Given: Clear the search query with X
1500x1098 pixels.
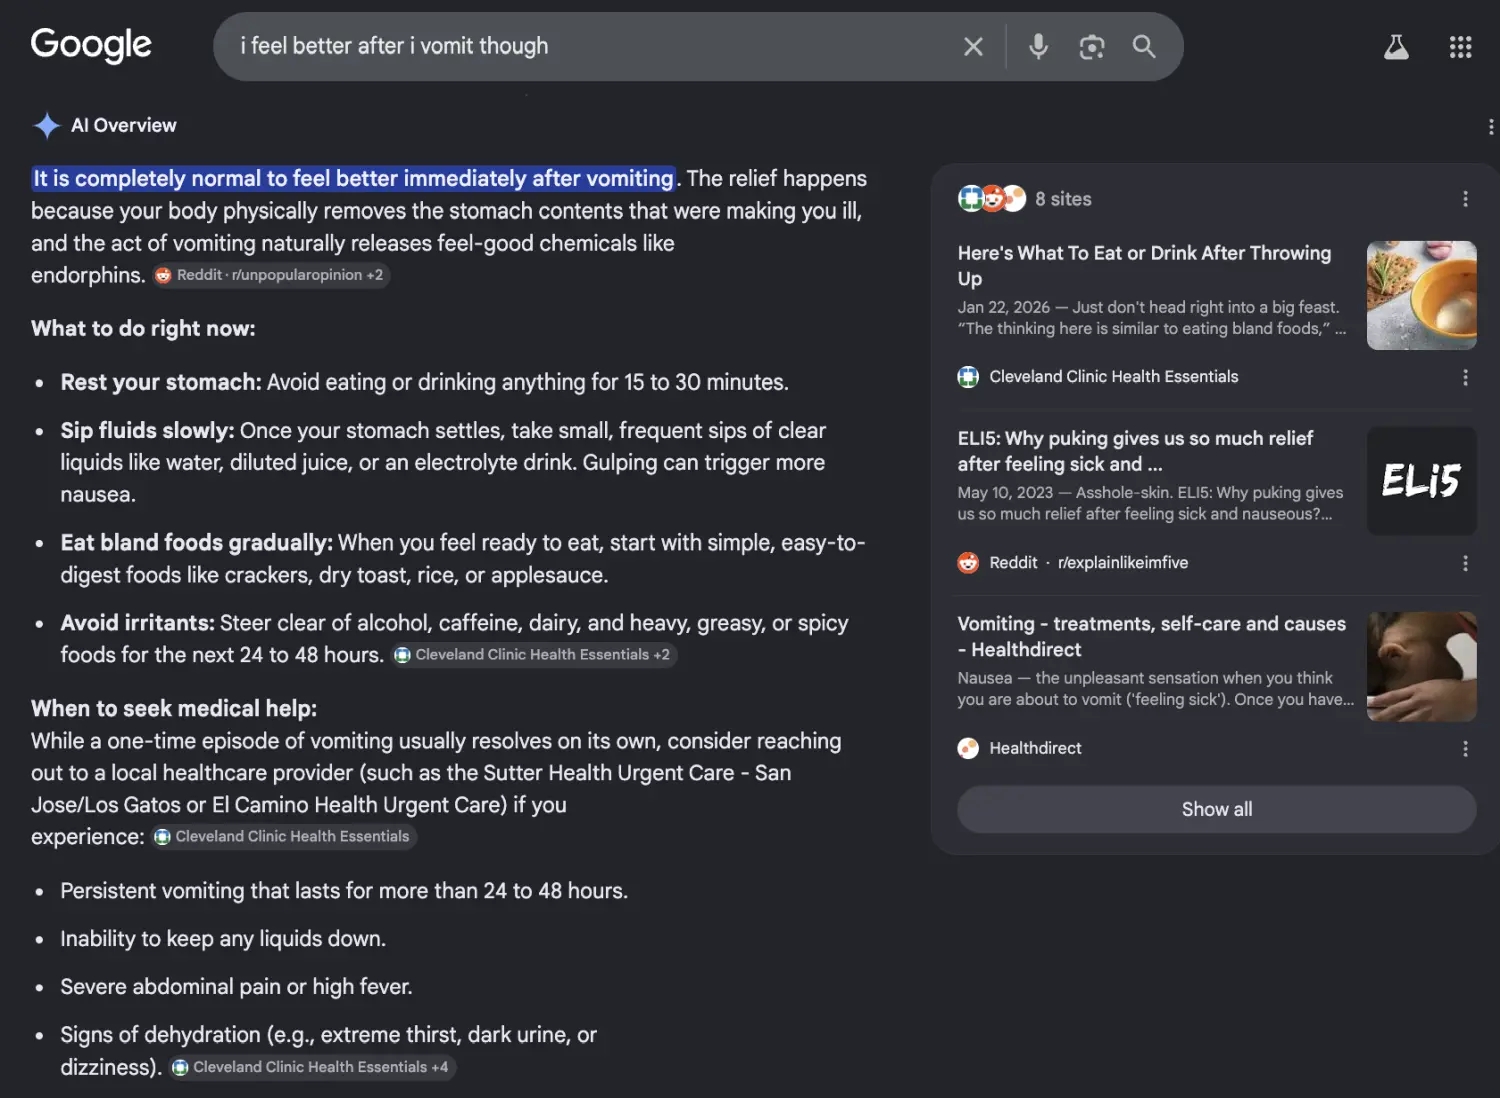Looking at the screenshot, I should 973,46.
